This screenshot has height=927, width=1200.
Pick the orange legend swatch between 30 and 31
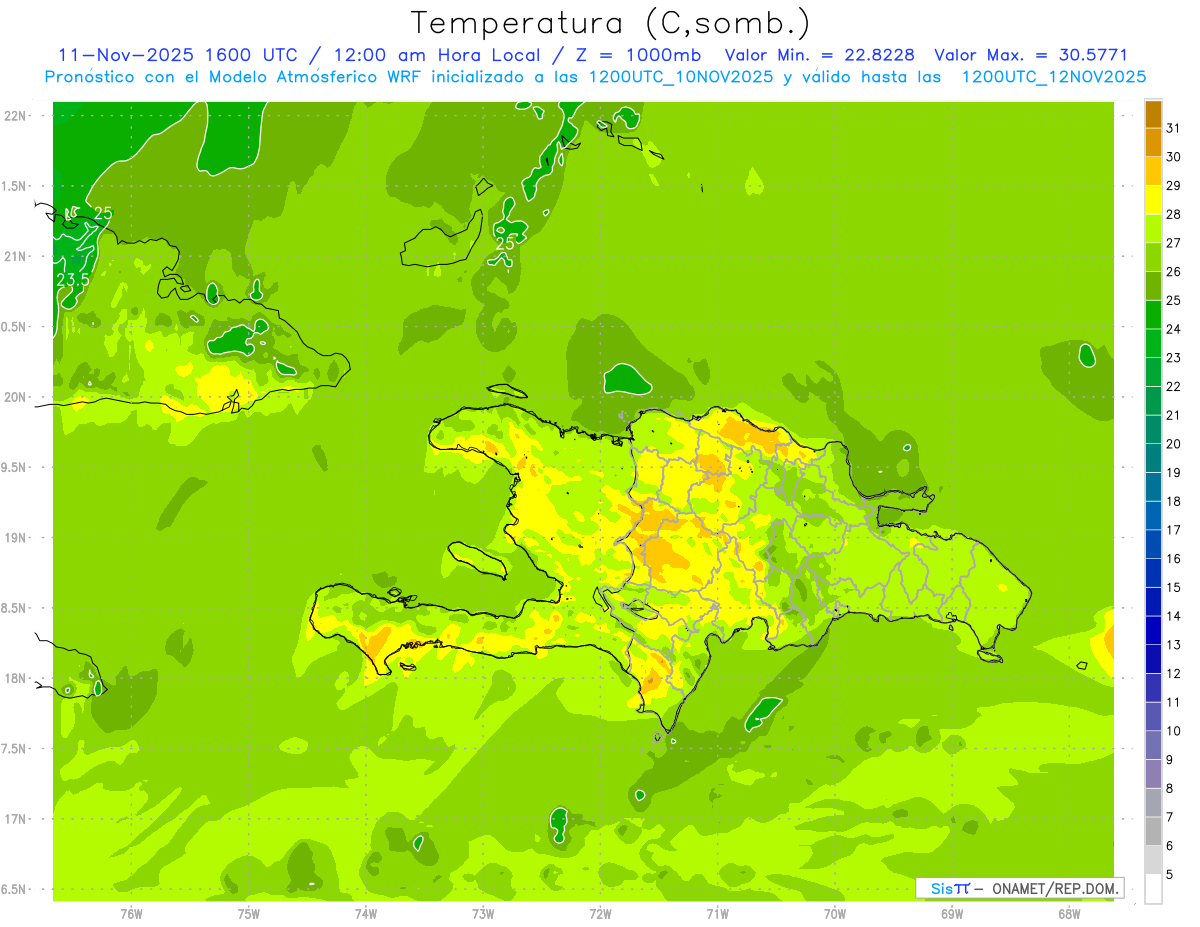(x=1153, y=143)
